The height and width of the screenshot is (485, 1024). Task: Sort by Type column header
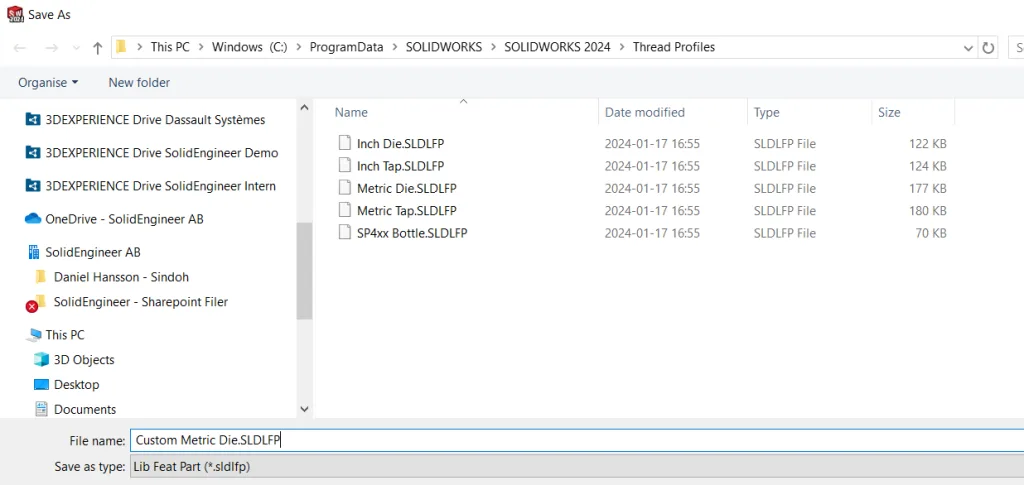767,112
